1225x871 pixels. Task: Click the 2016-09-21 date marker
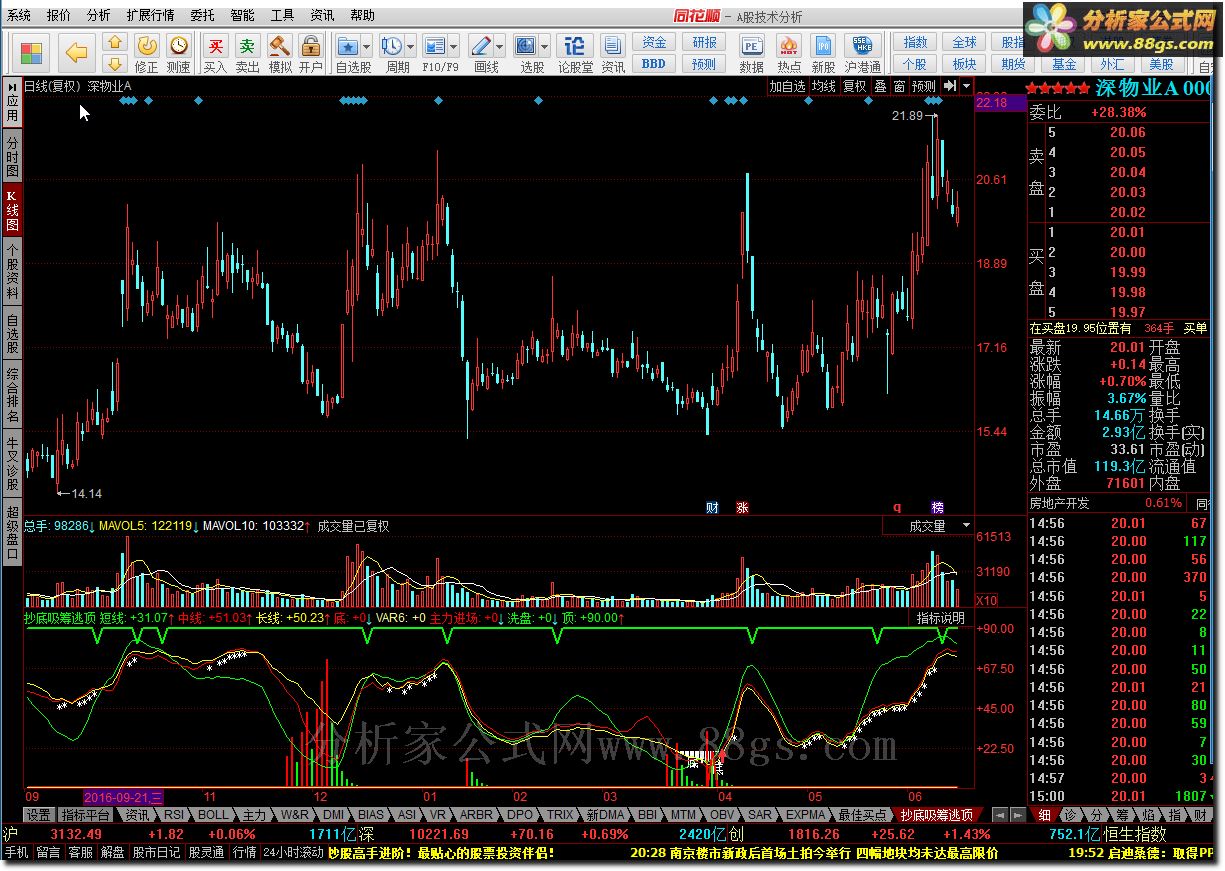tap(124, 797)
